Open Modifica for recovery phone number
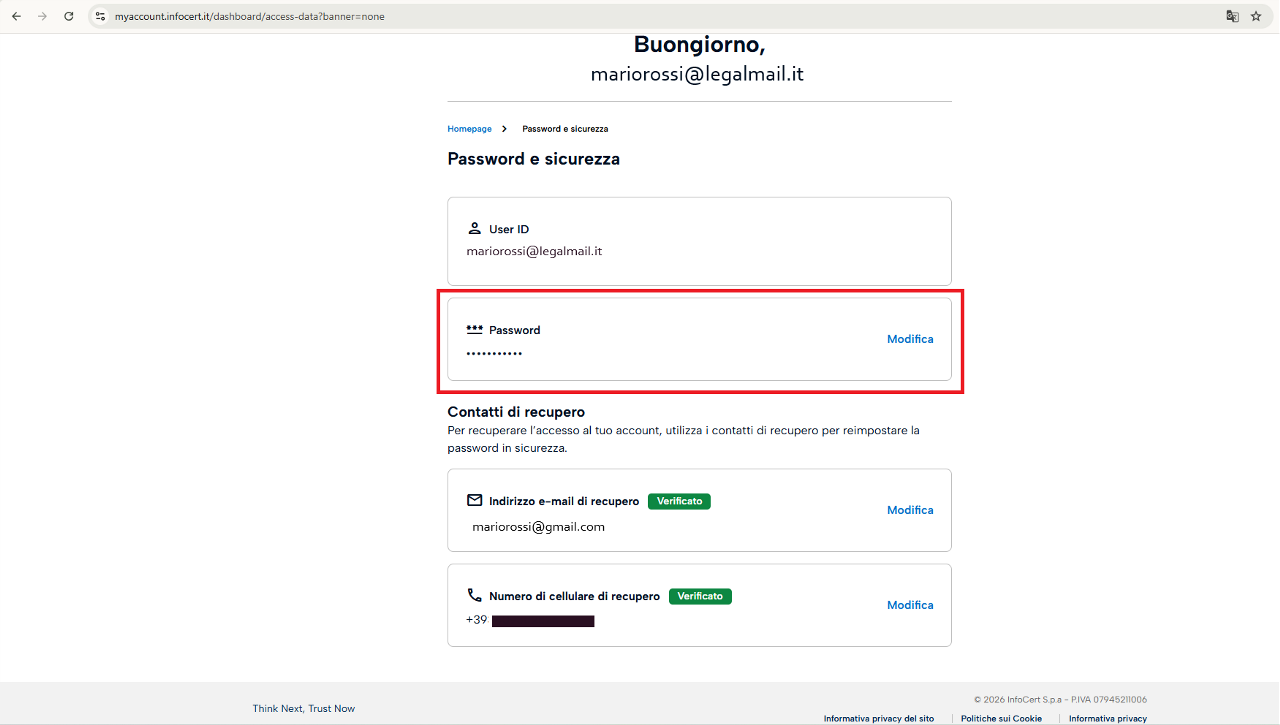Image resolution: width=1280 pixels, height=725 pixels. (x=910, y=605)
